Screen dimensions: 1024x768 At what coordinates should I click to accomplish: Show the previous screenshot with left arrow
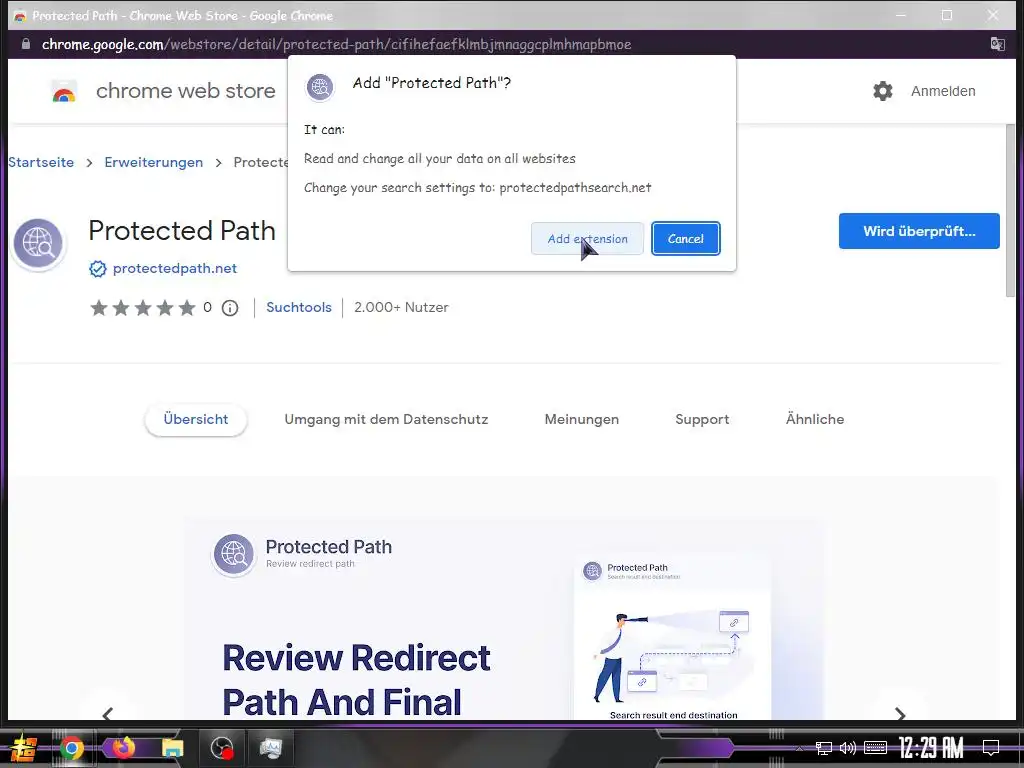pyautogui.click(x=108, y=714)
